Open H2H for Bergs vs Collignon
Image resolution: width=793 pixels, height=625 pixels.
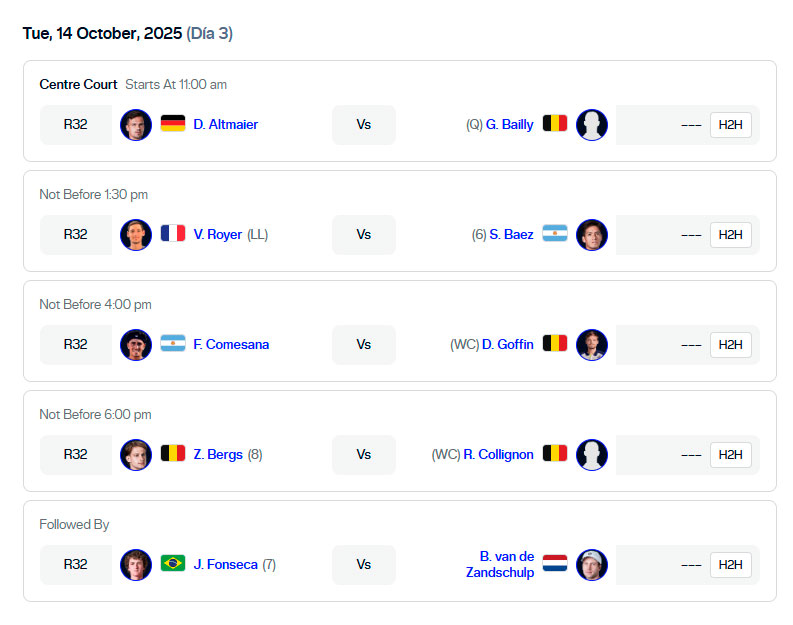tap(730, 455)
